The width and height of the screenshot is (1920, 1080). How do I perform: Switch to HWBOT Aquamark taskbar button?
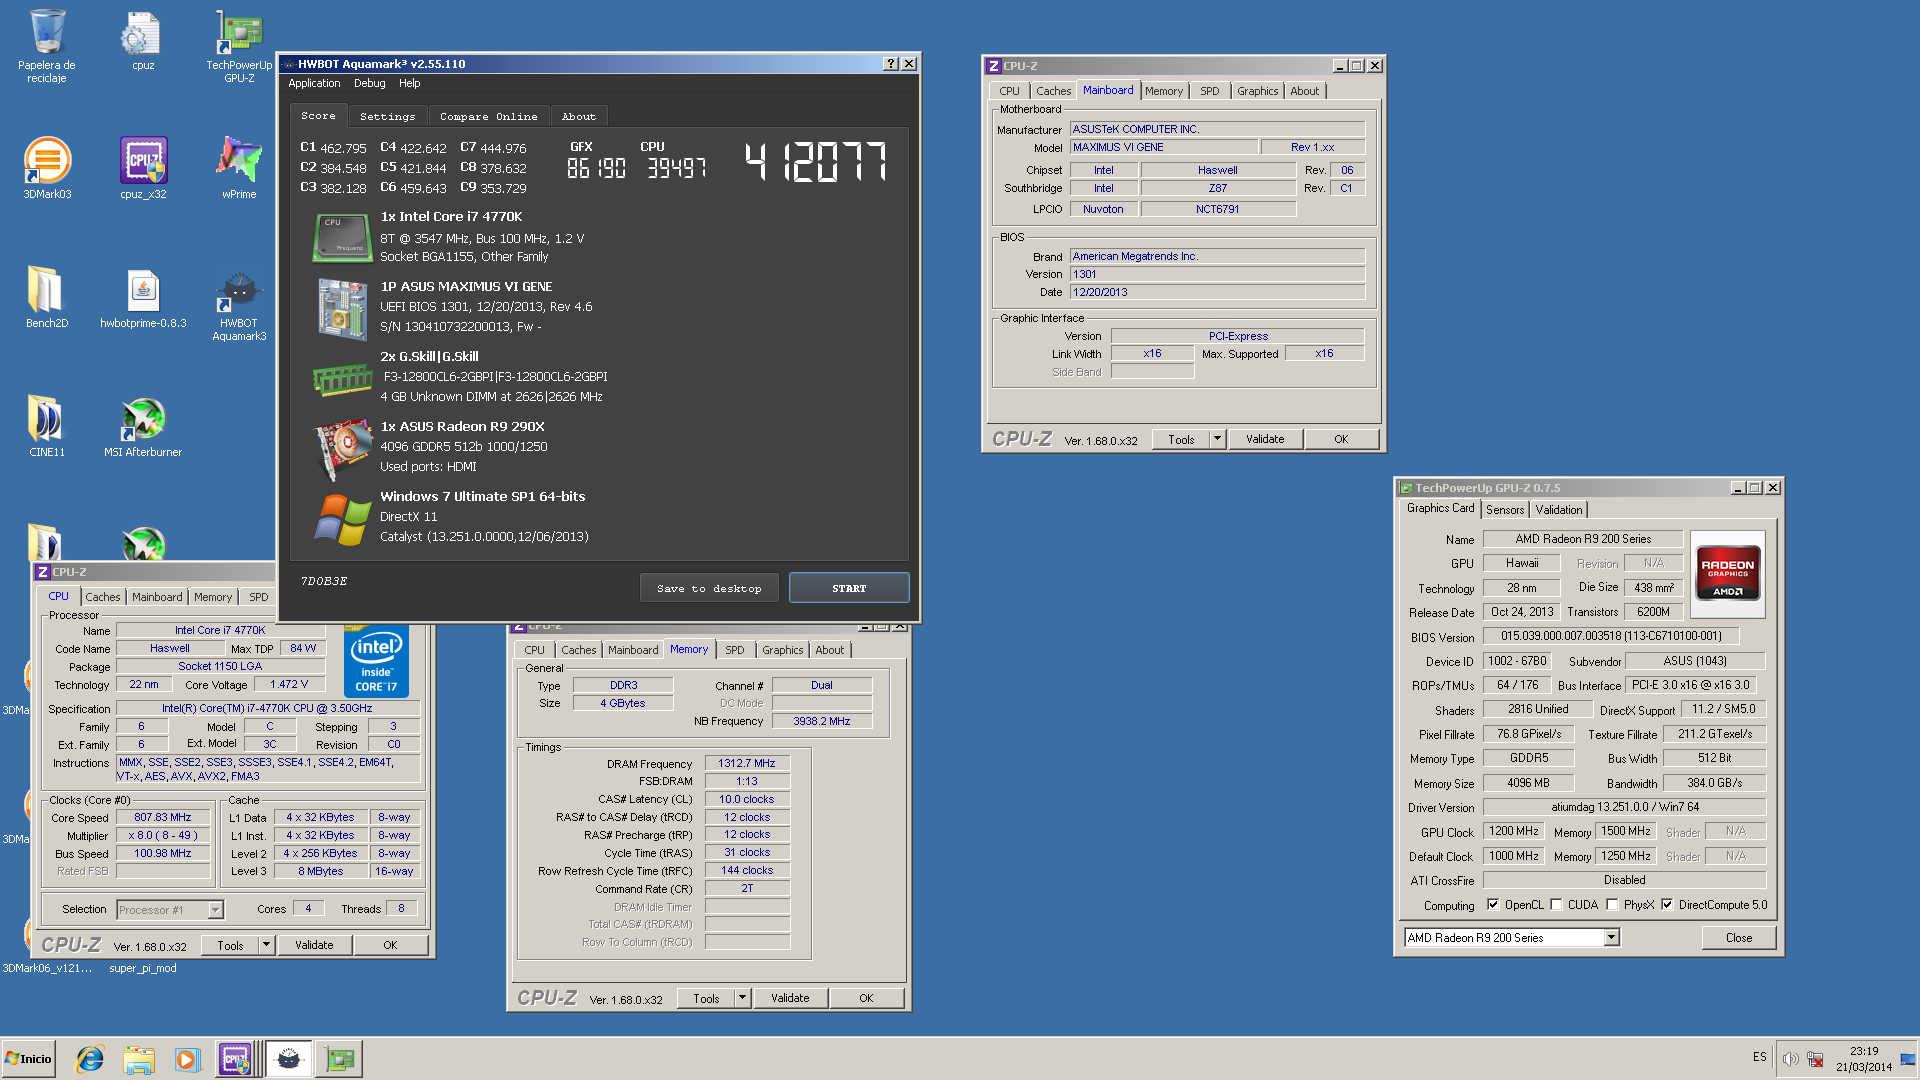(288, 1059)
